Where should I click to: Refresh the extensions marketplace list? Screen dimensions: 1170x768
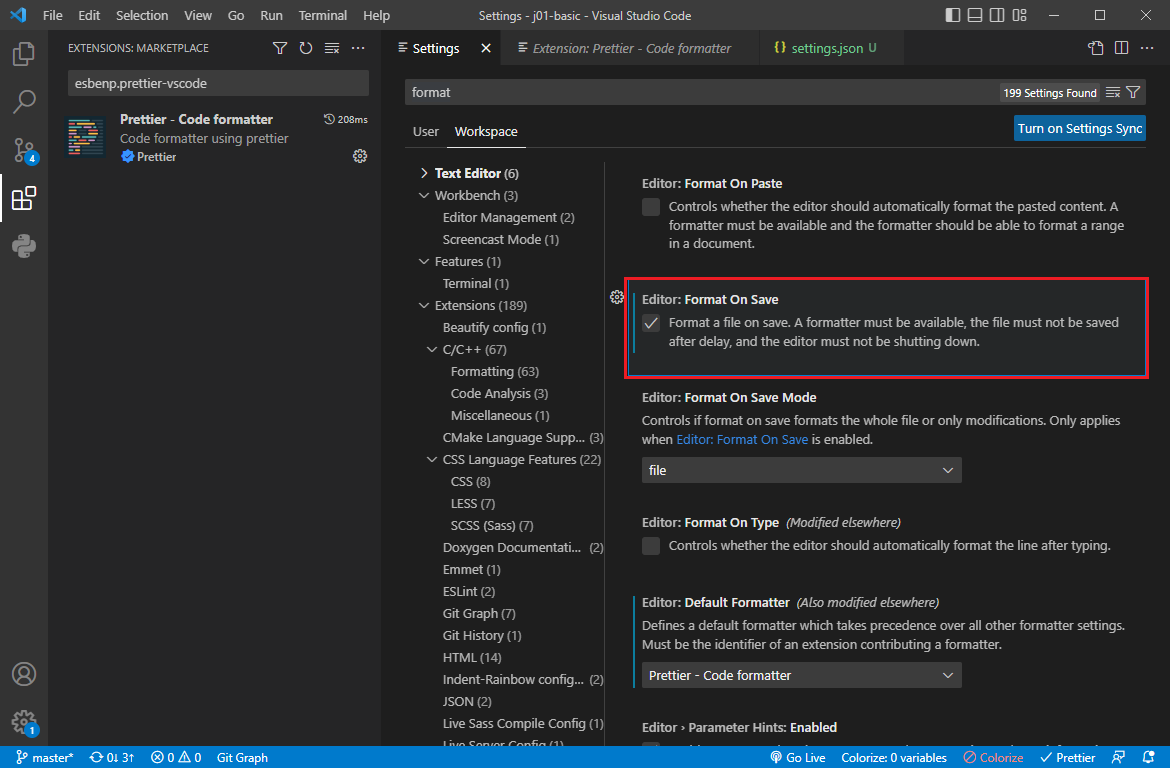pyautogui.click(x=306, y=48)
